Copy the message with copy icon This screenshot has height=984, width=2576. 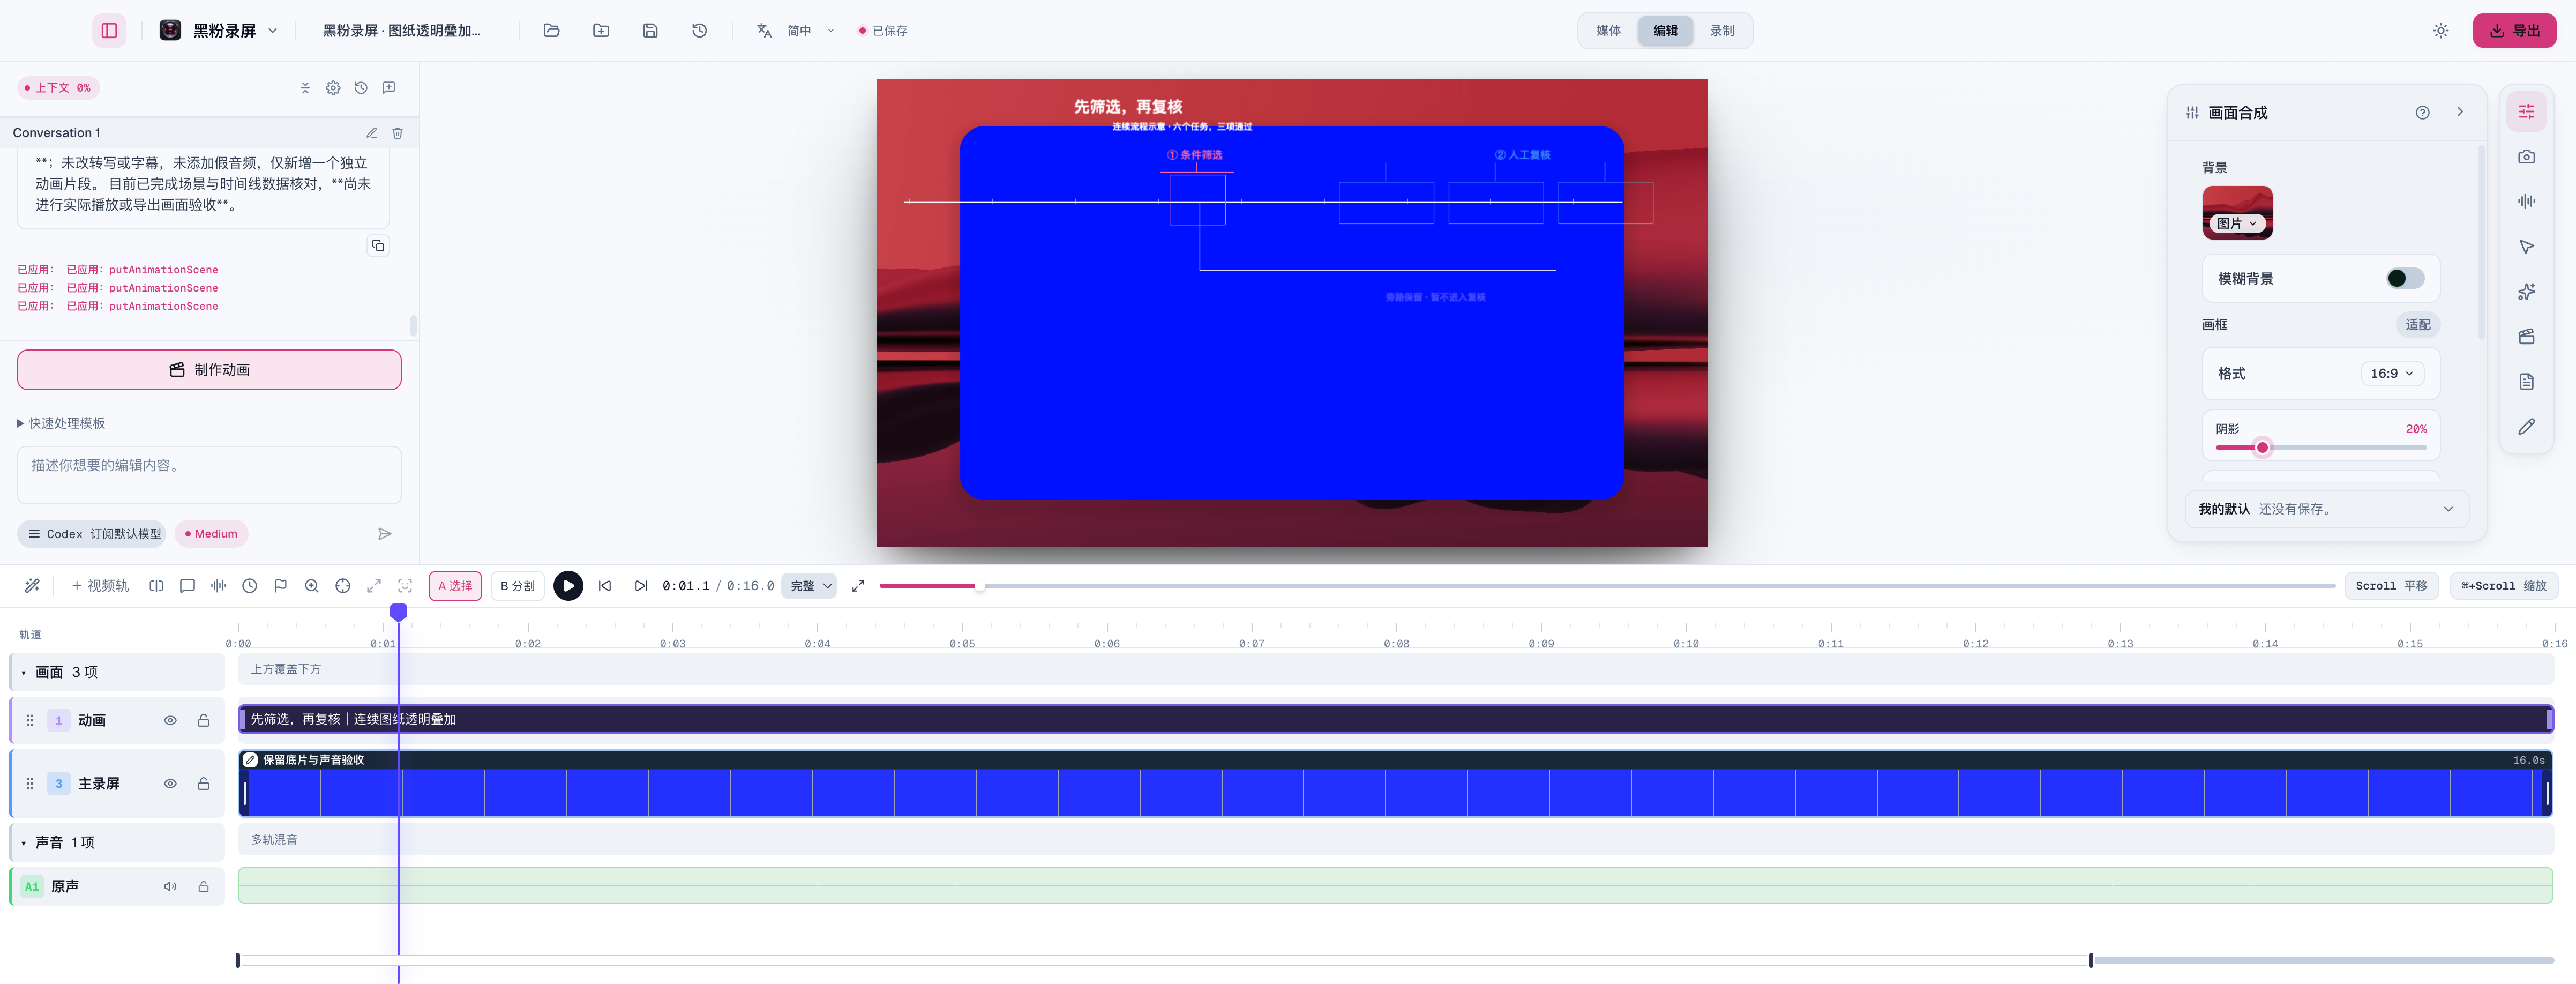point(378,246)
